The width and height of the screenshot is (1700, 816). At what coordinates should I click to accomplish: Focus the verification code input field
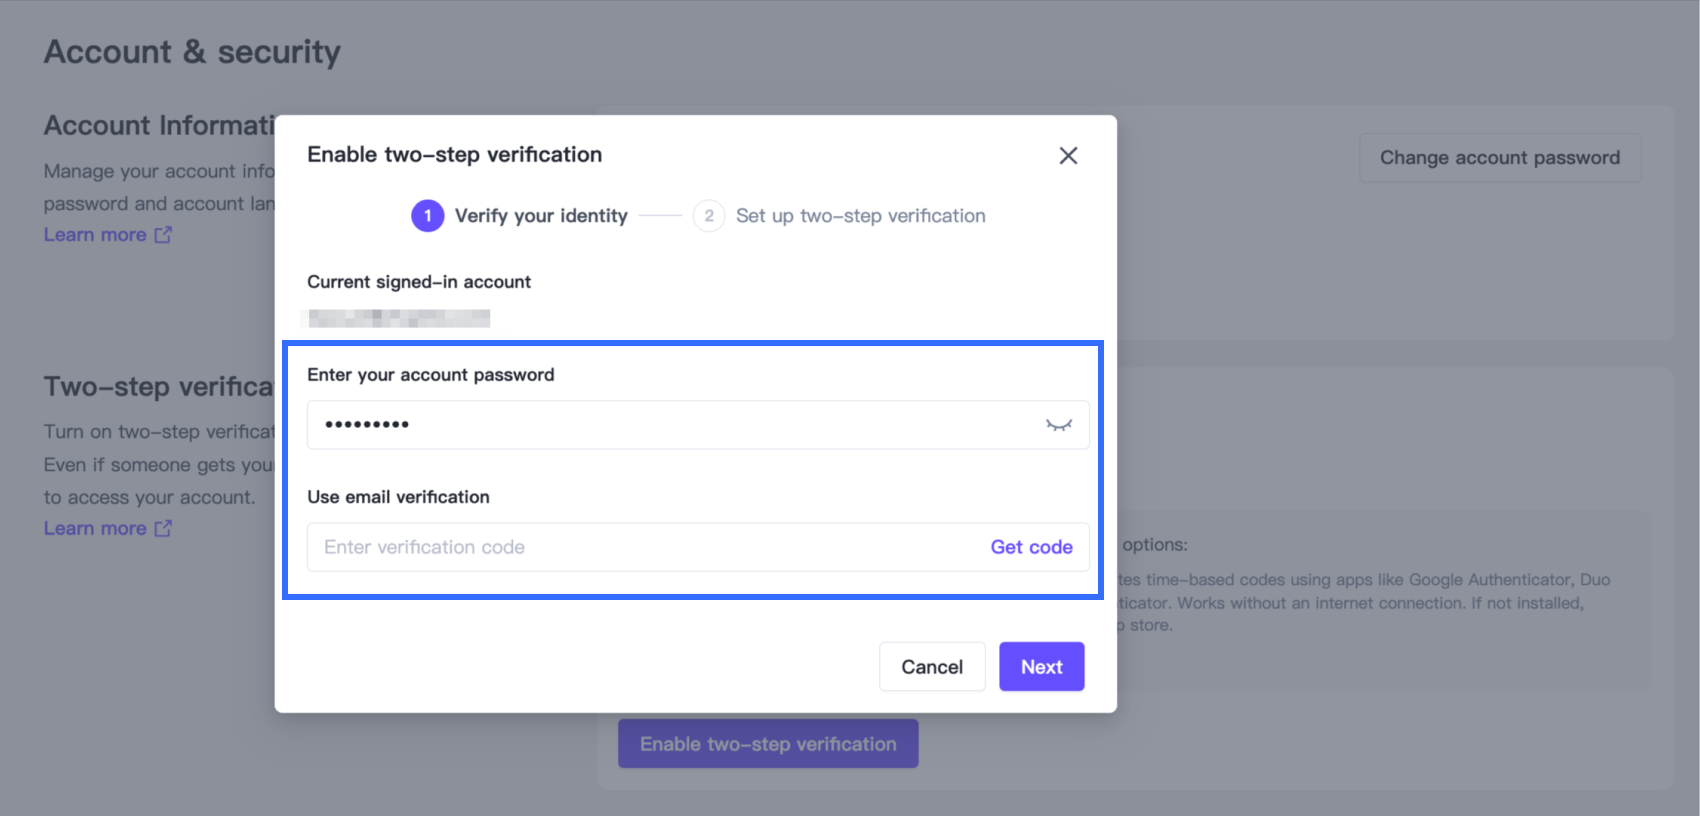point(640,547)
